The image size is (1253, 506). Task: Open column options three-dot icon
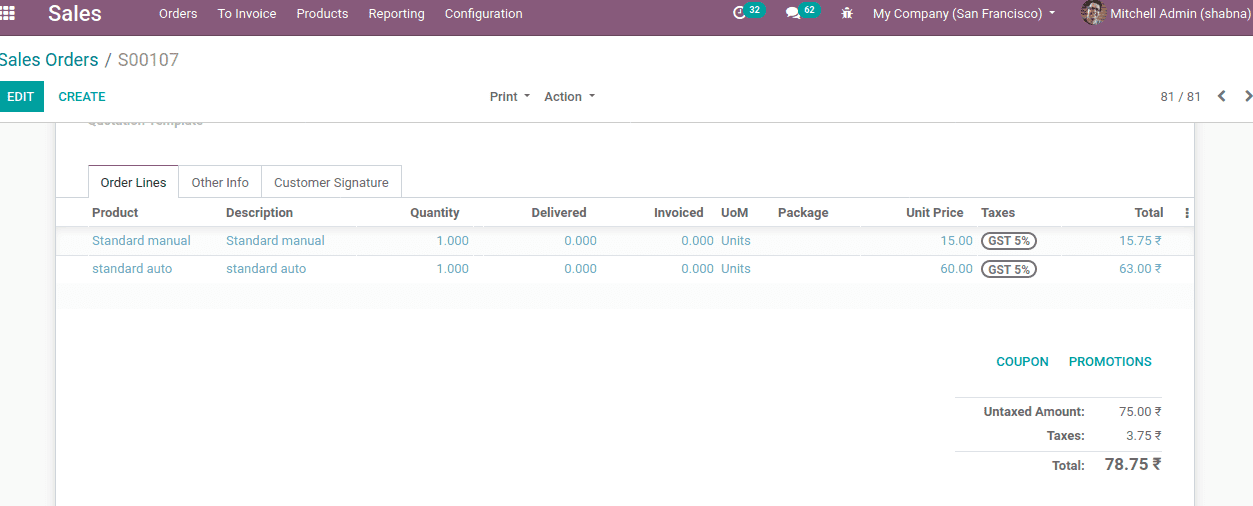(1187, 213)
